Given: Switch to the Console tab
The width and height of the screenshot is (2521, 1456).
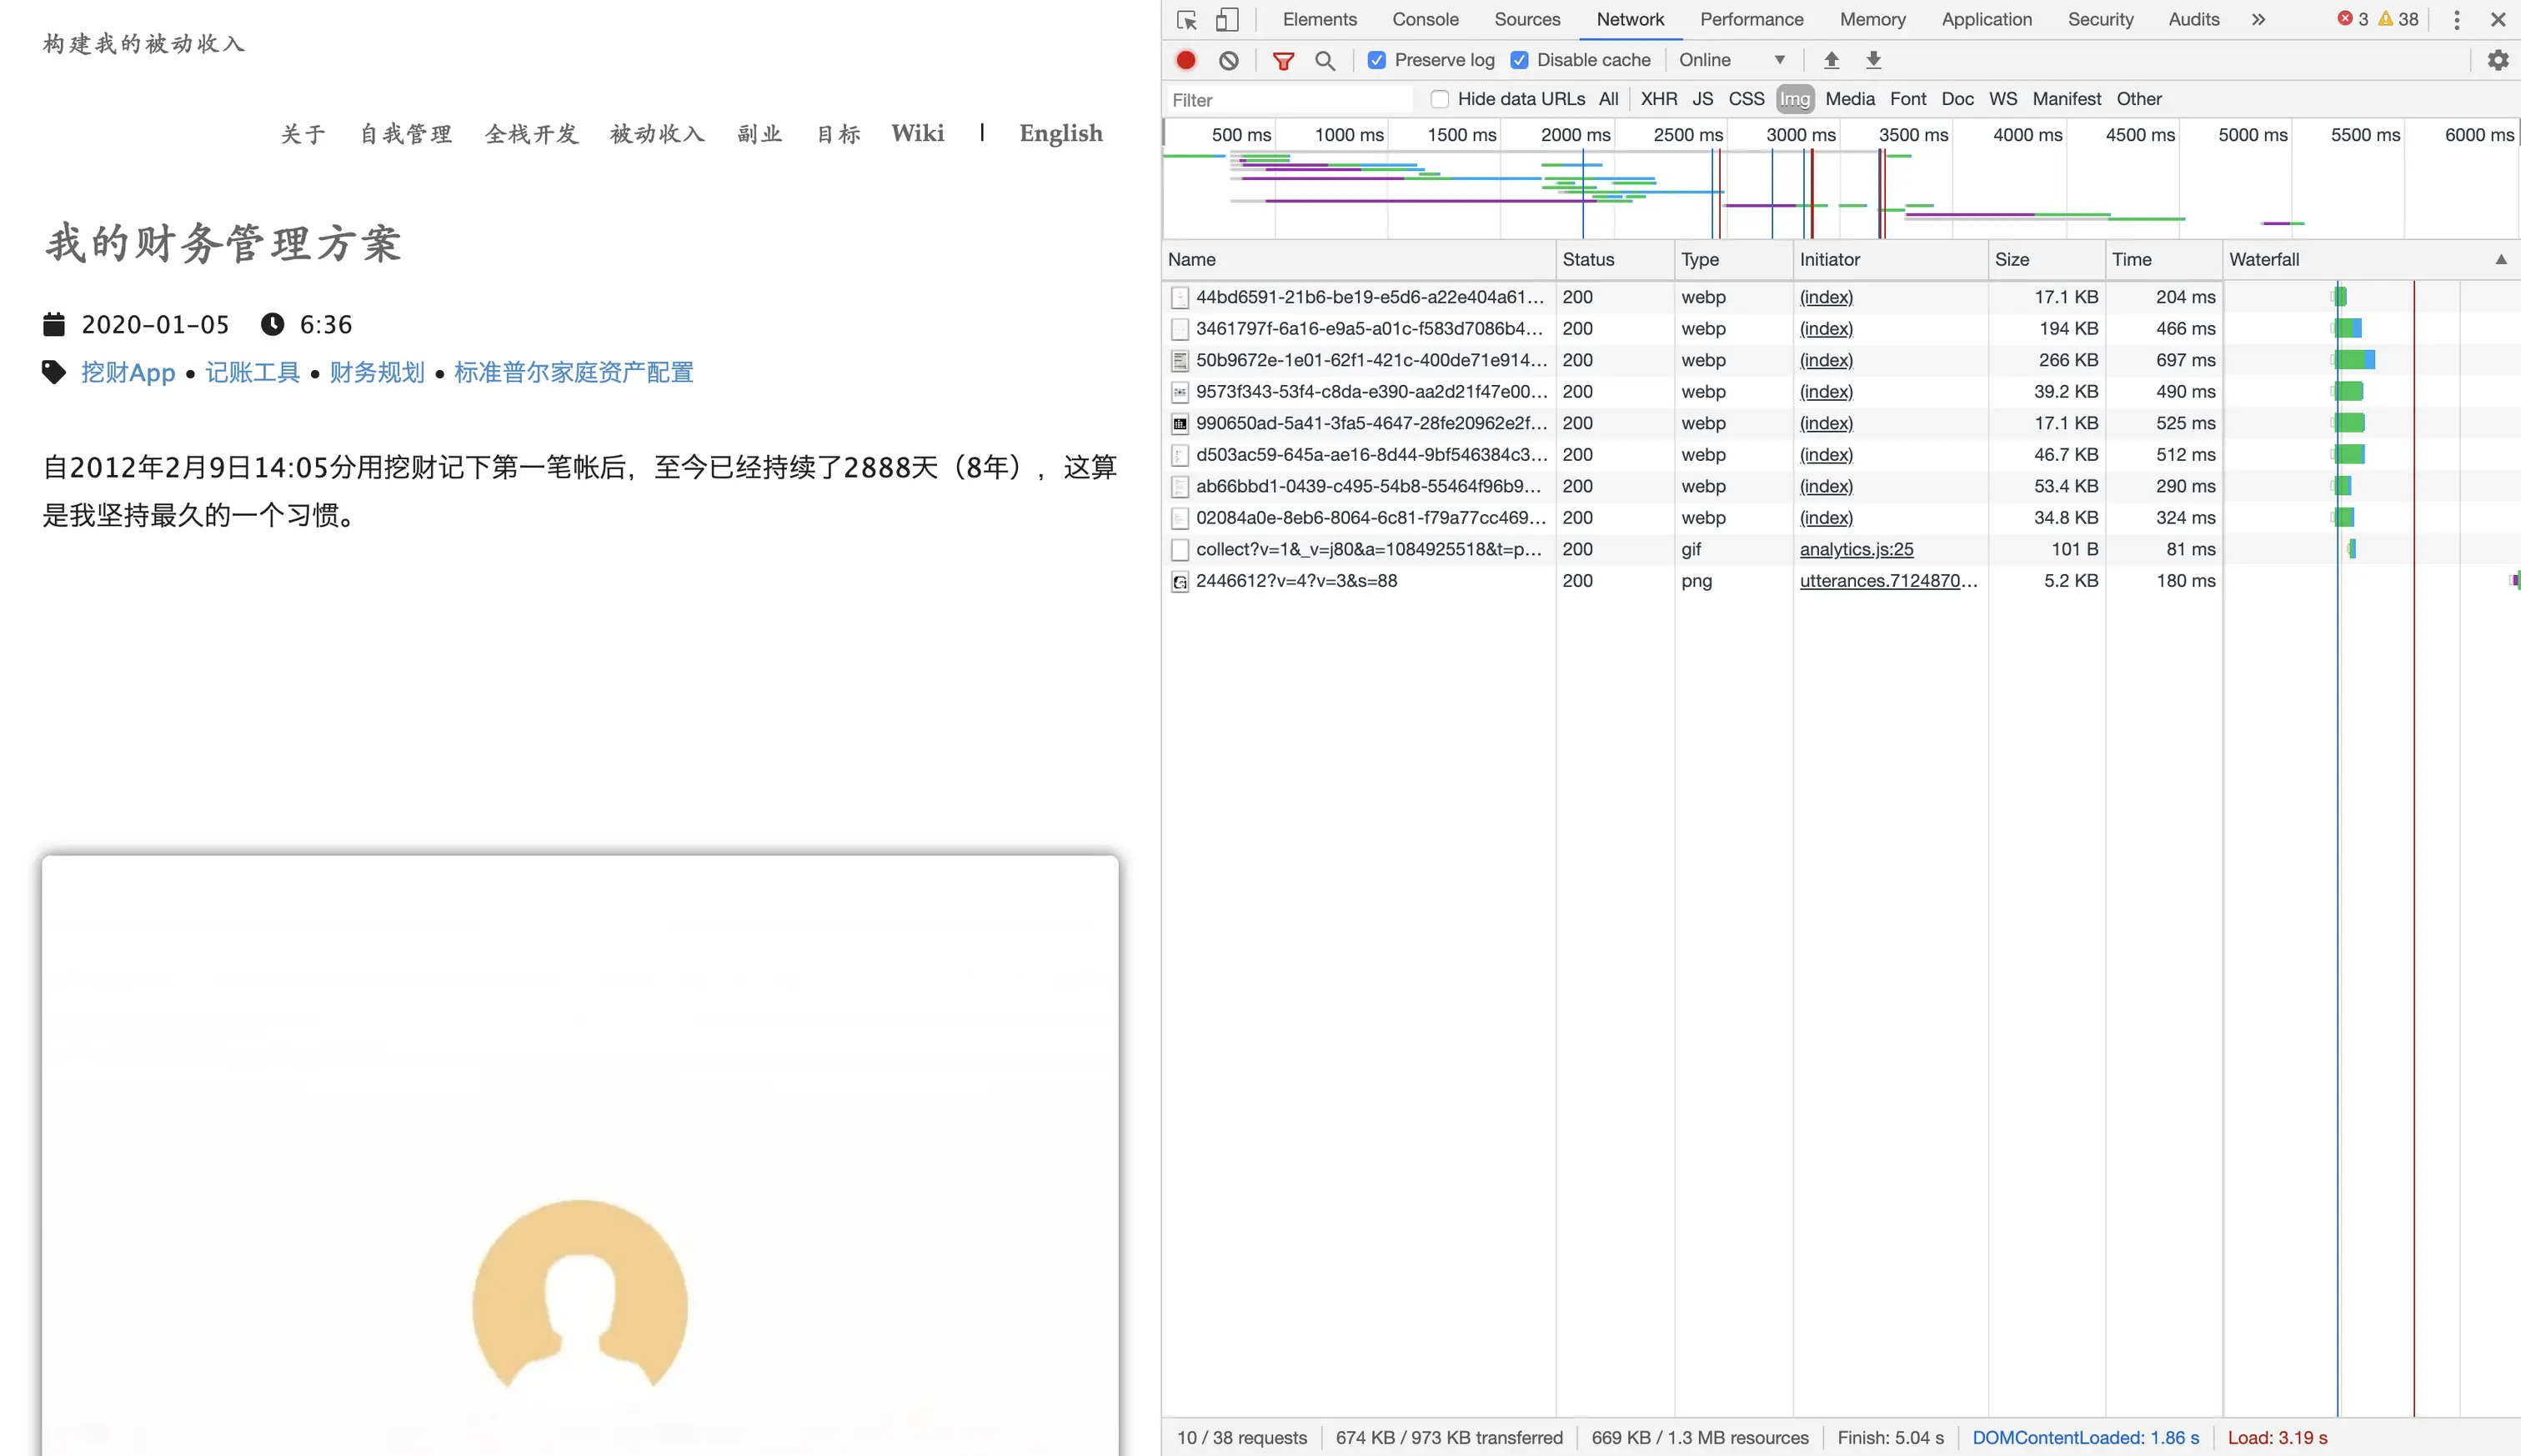Looking at the screenshot, I should point(1425,19).
